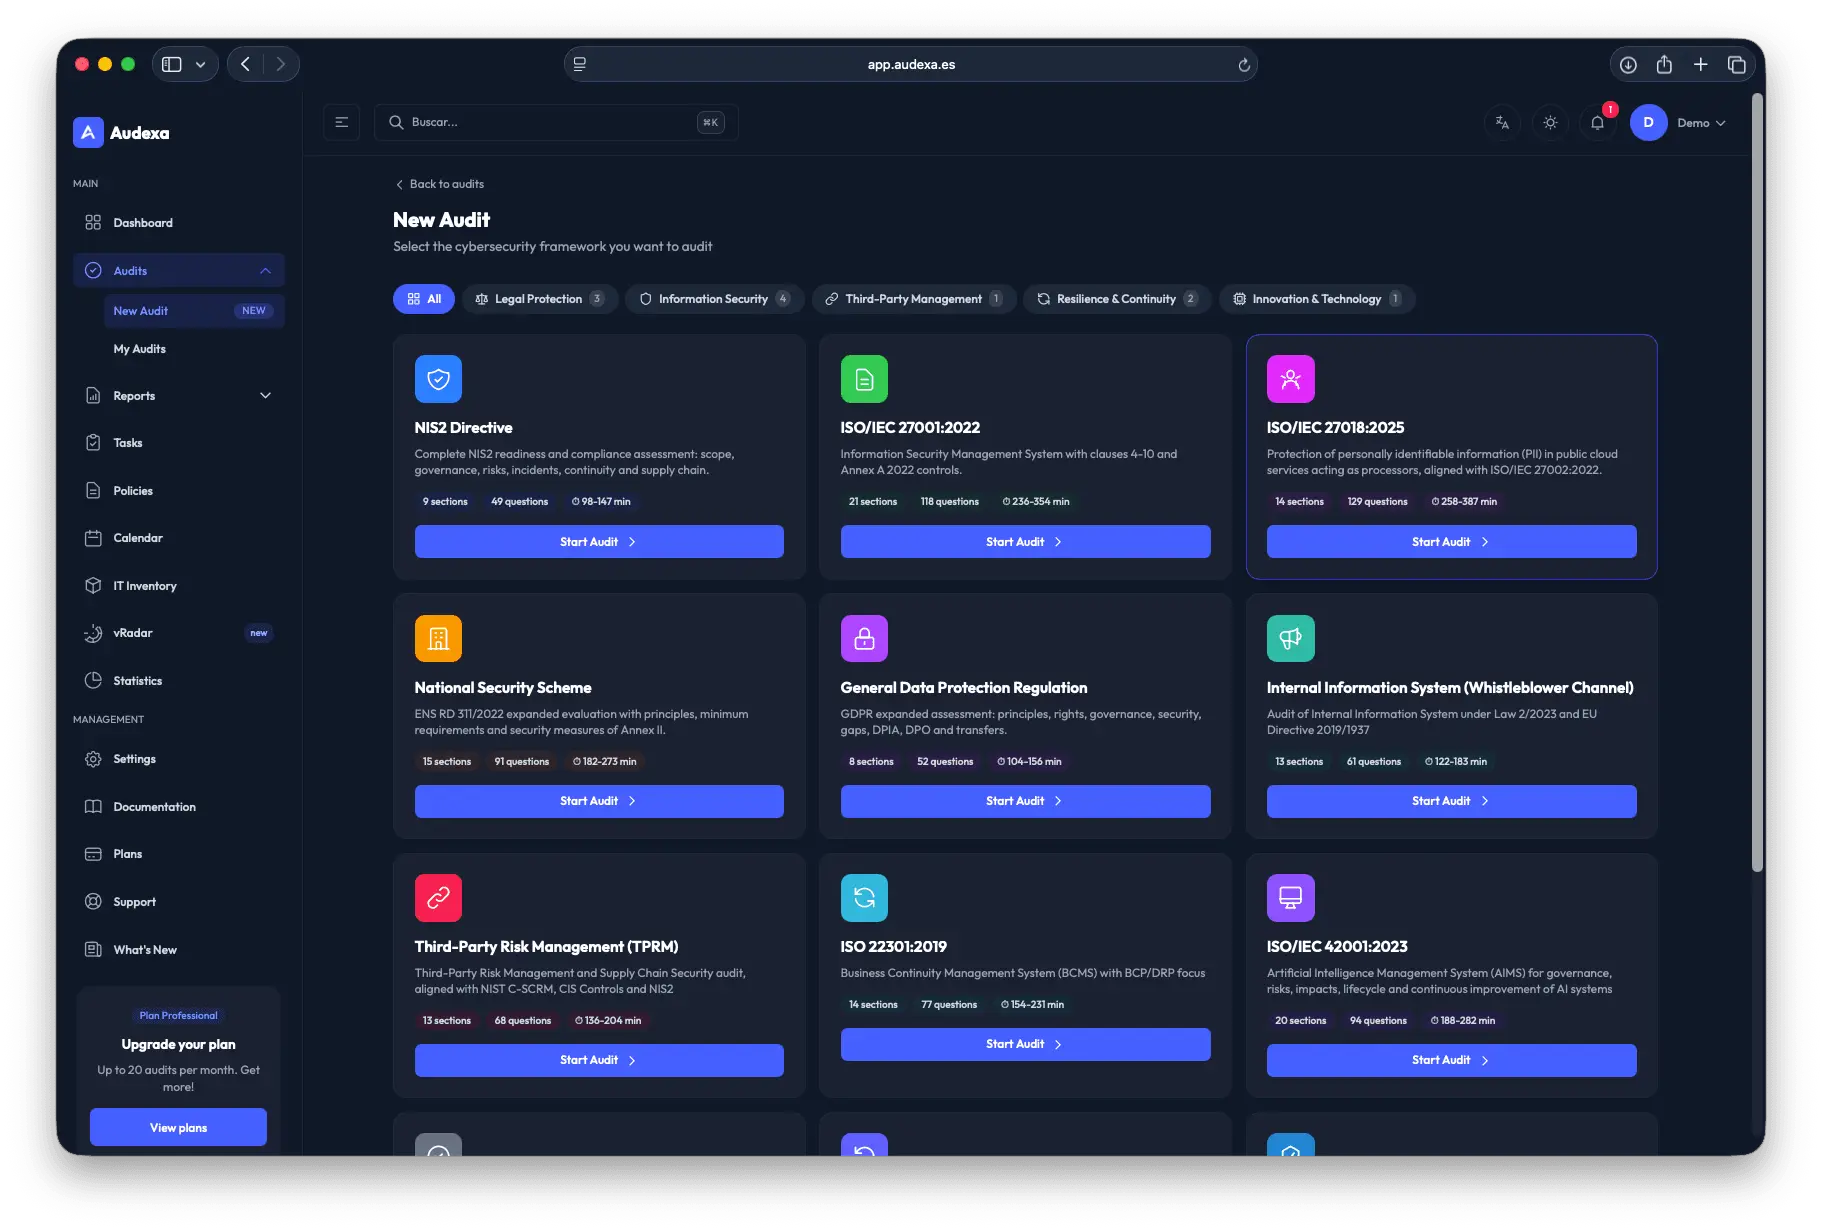Start Audit for NIS2 Directive
The width and height of the screenshot is (1822, 1230).
point(599,541)
